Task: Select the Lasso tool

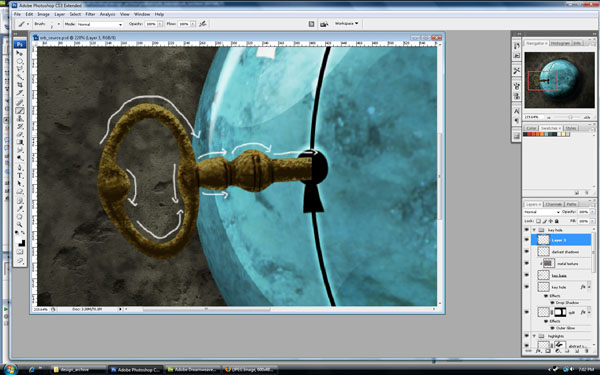Action: tap(20, 69)
